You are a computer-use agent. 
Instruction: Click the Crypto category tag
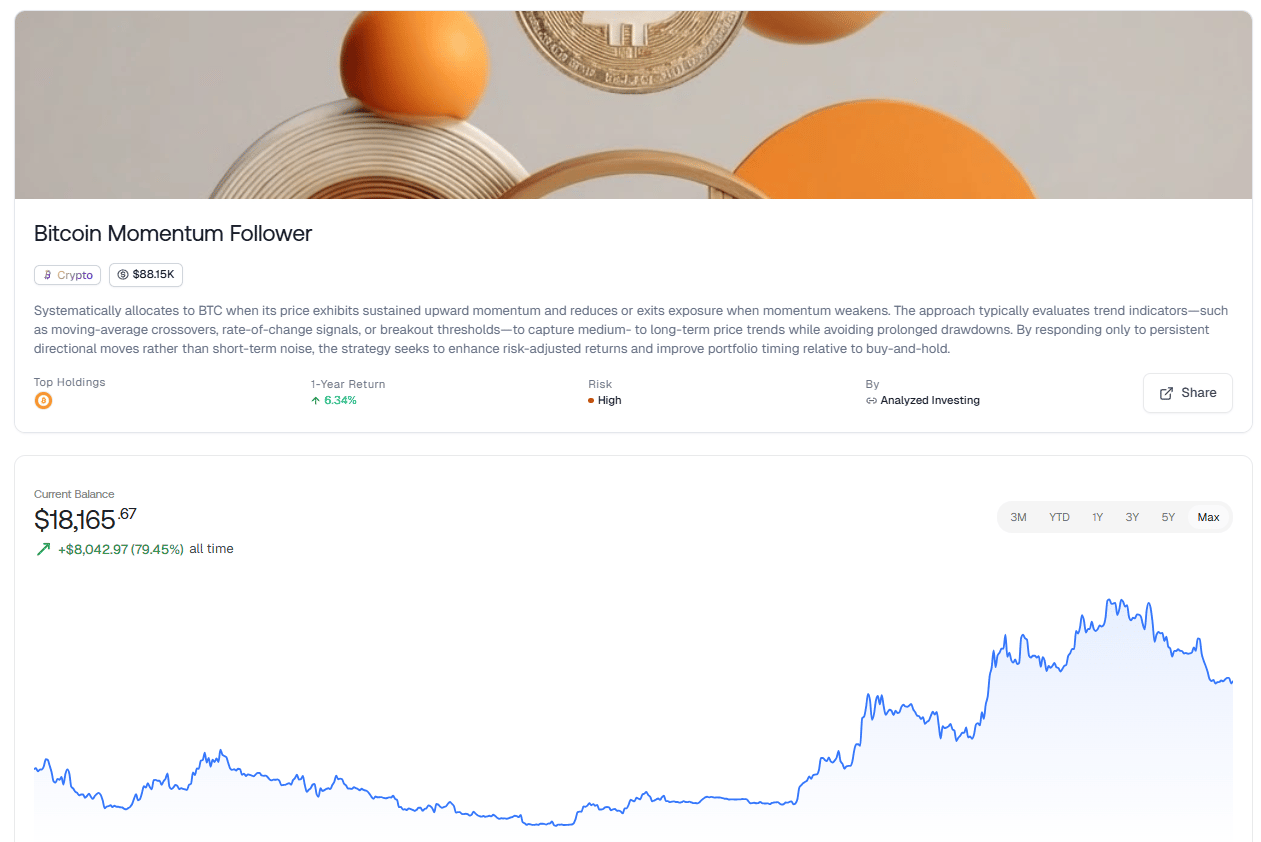[67, 275]
